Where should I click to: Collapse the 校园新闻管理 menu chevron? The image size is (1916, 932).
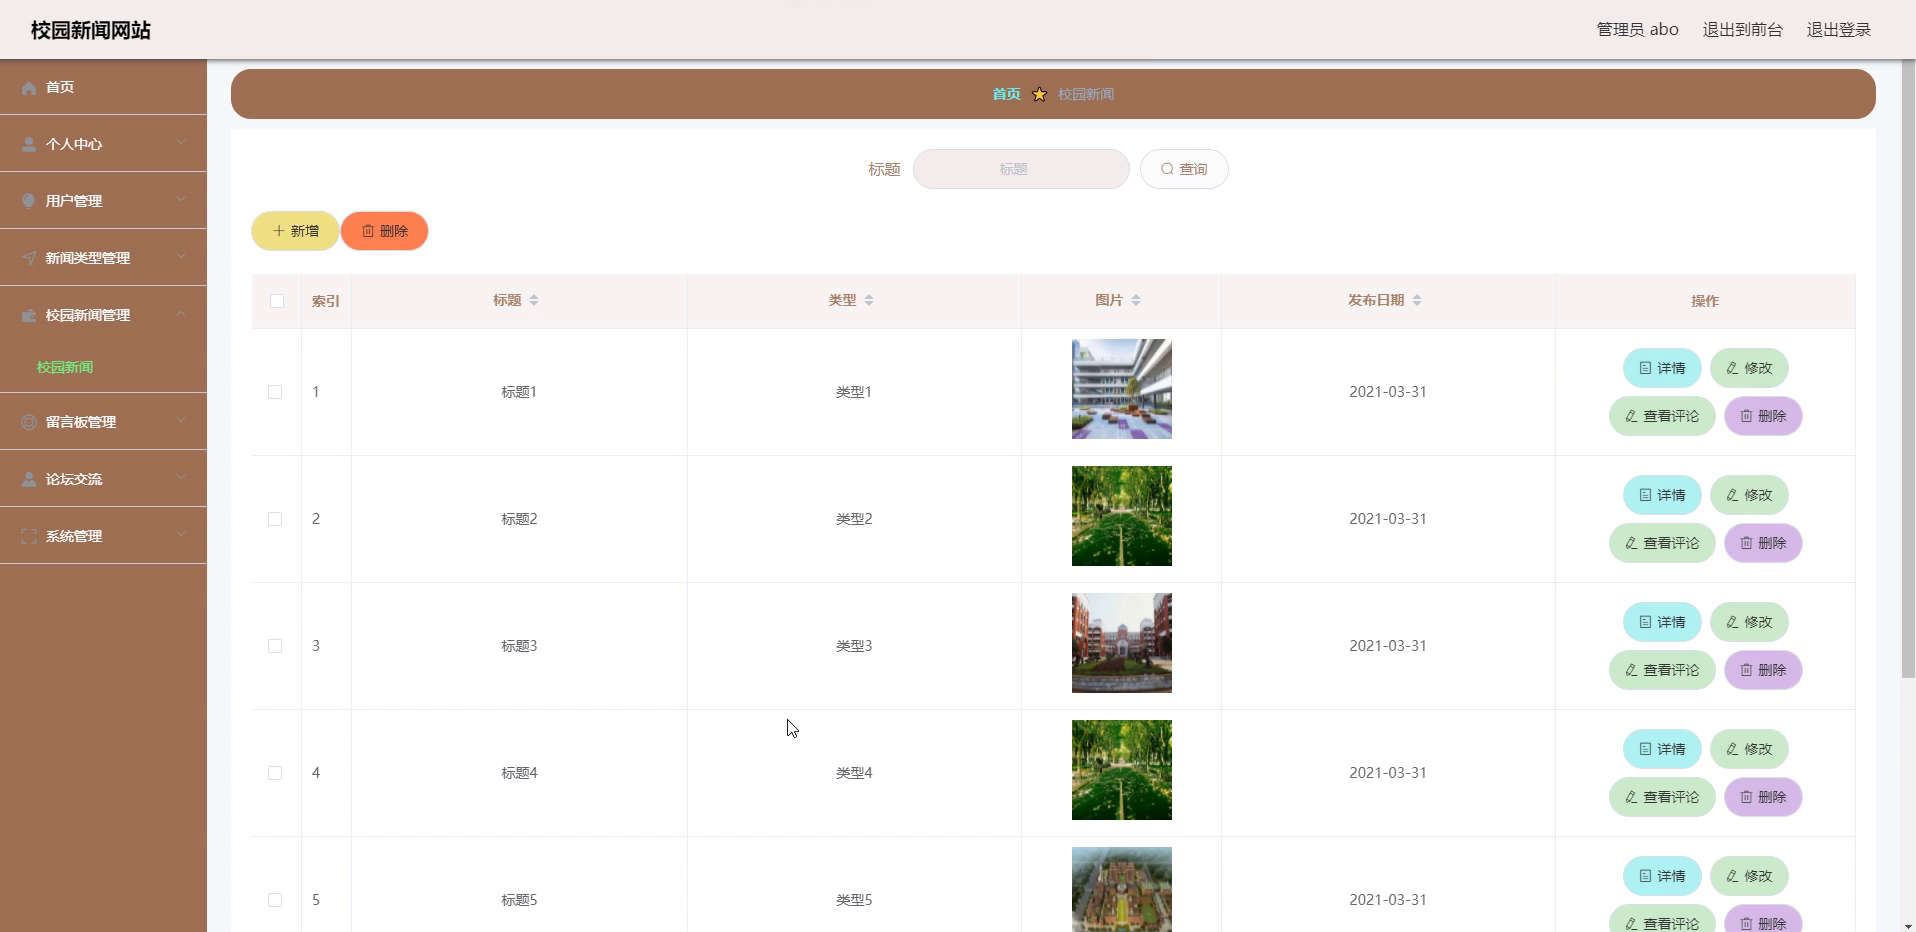pos(181,314)
